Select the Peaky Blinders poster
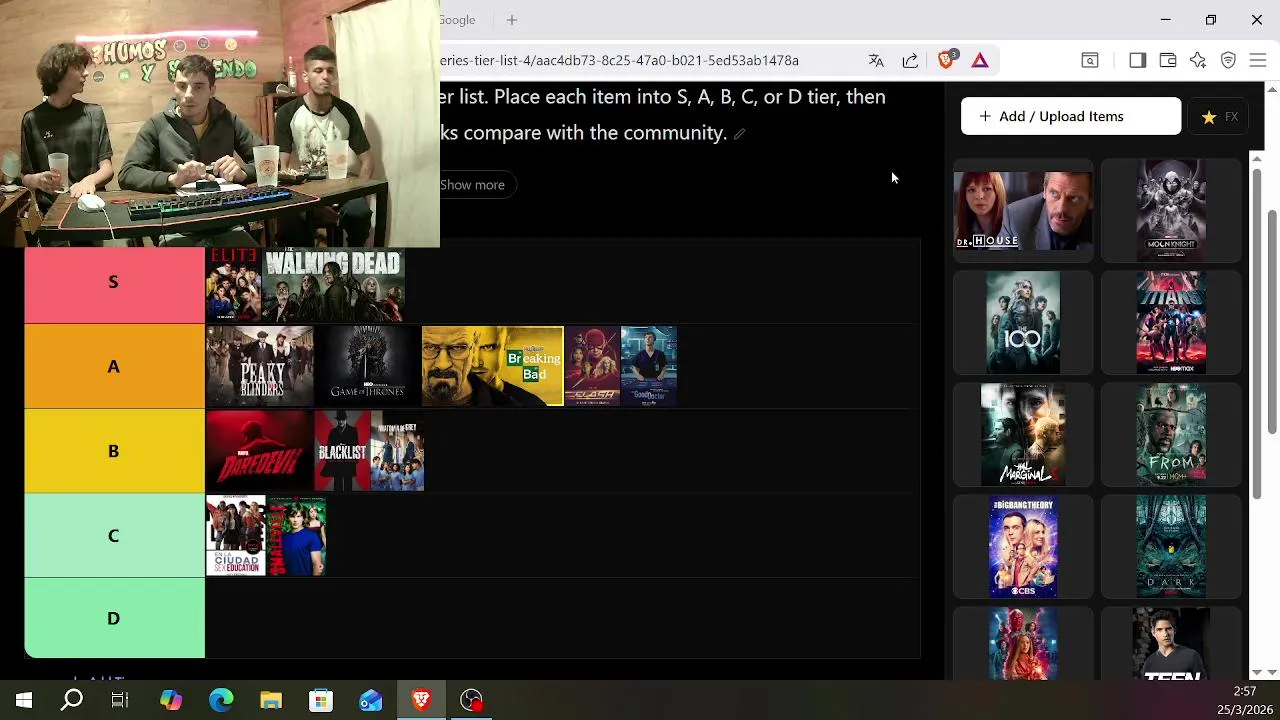Viewport: 1280px width, 720px height. pos(260,366)
